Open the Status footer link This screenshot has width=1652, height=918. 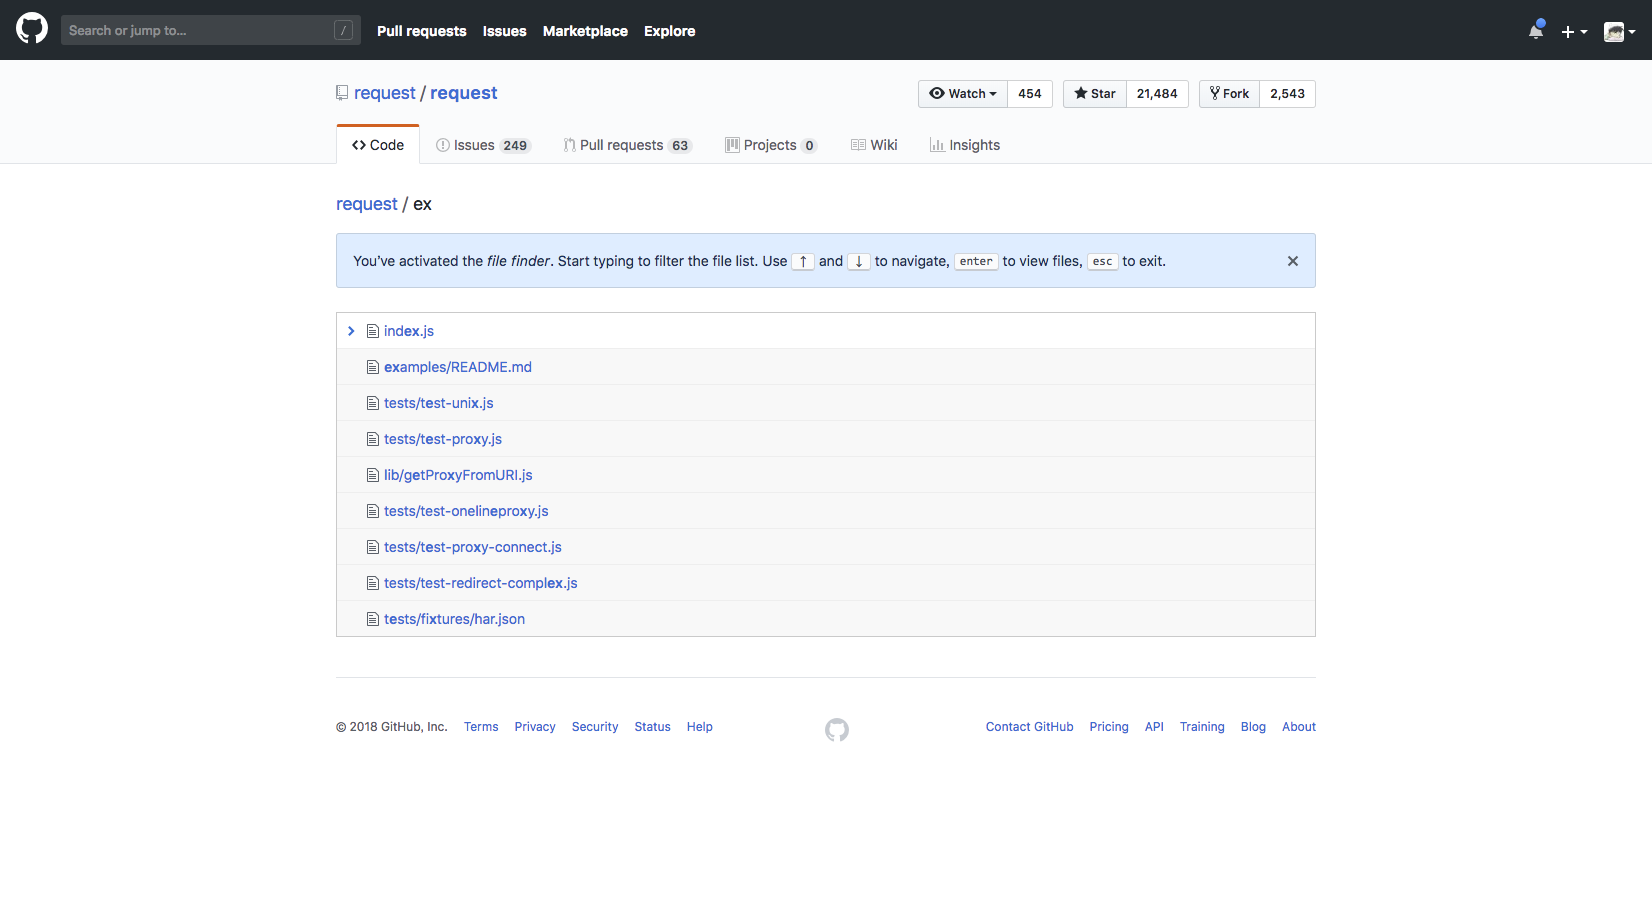click(652, 727)
